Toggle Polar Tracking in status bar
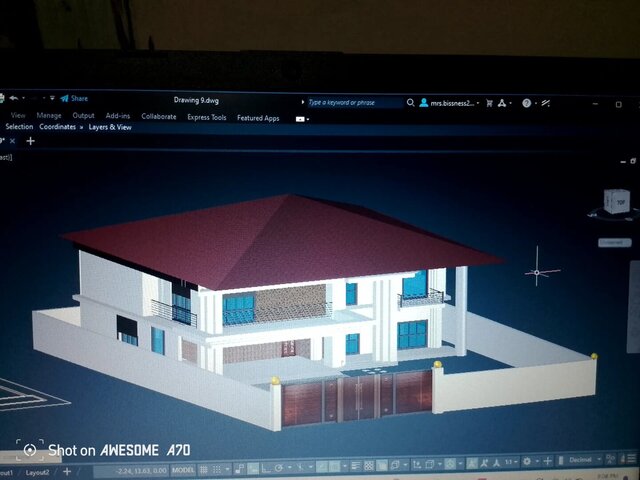Viewport: 640px width, 480px height. (279, 468)
